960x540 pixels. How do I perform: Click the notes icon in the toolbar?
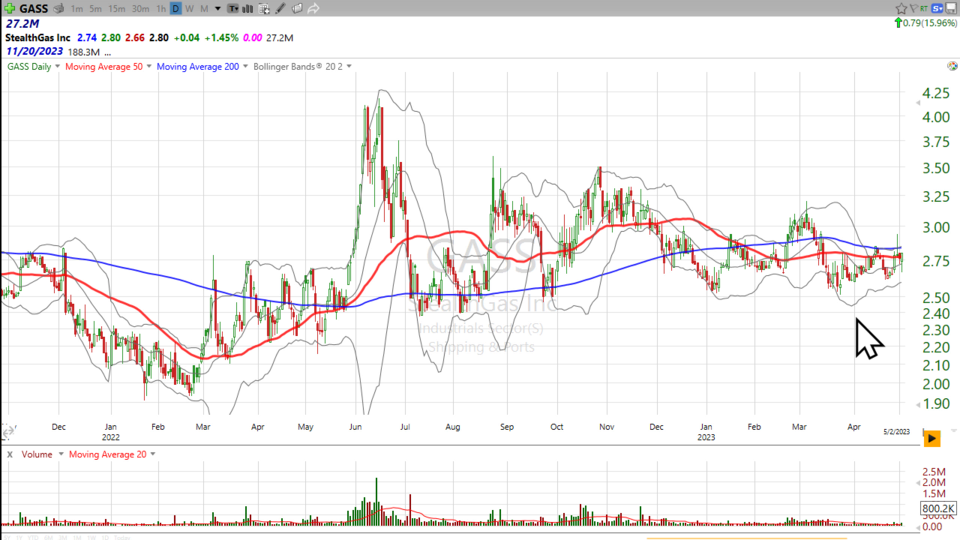(x=297, y=9)
